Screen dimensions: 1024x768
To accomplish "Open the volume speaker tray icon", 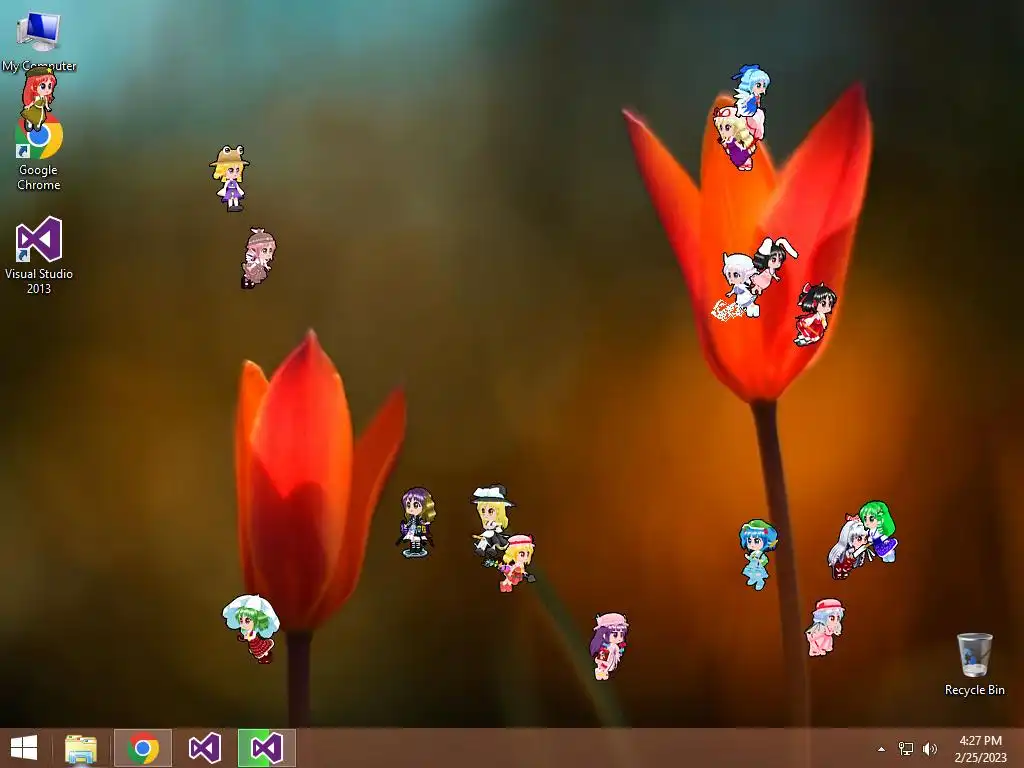I will (x=929, y=749).
